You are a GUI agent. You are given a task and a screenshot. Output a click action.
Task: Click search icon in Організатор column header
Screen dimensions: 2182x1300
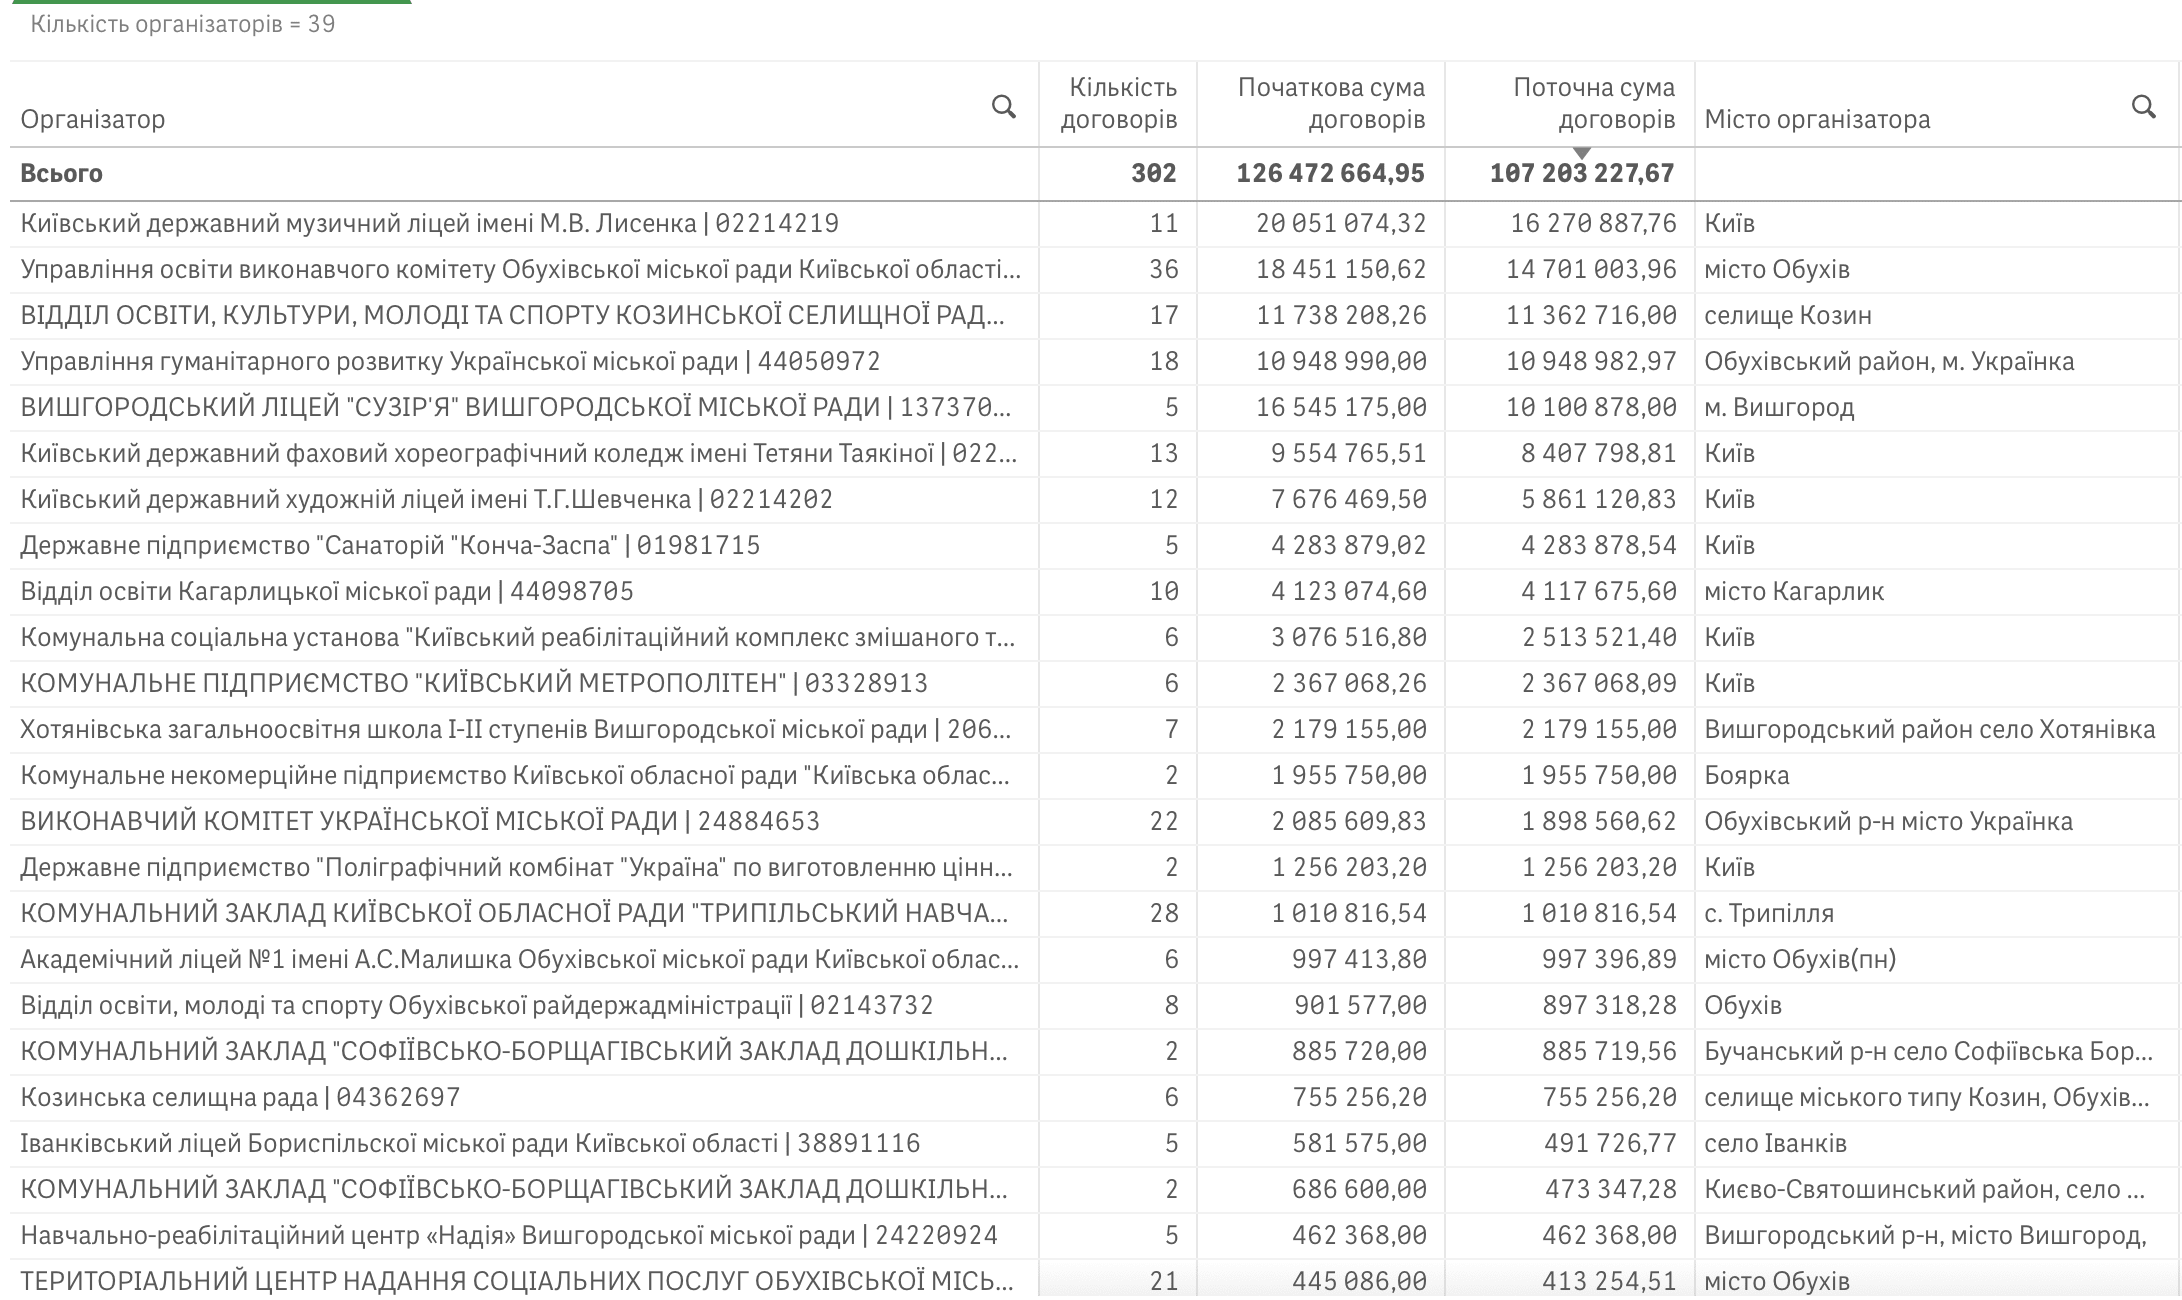pos(1003,107)
